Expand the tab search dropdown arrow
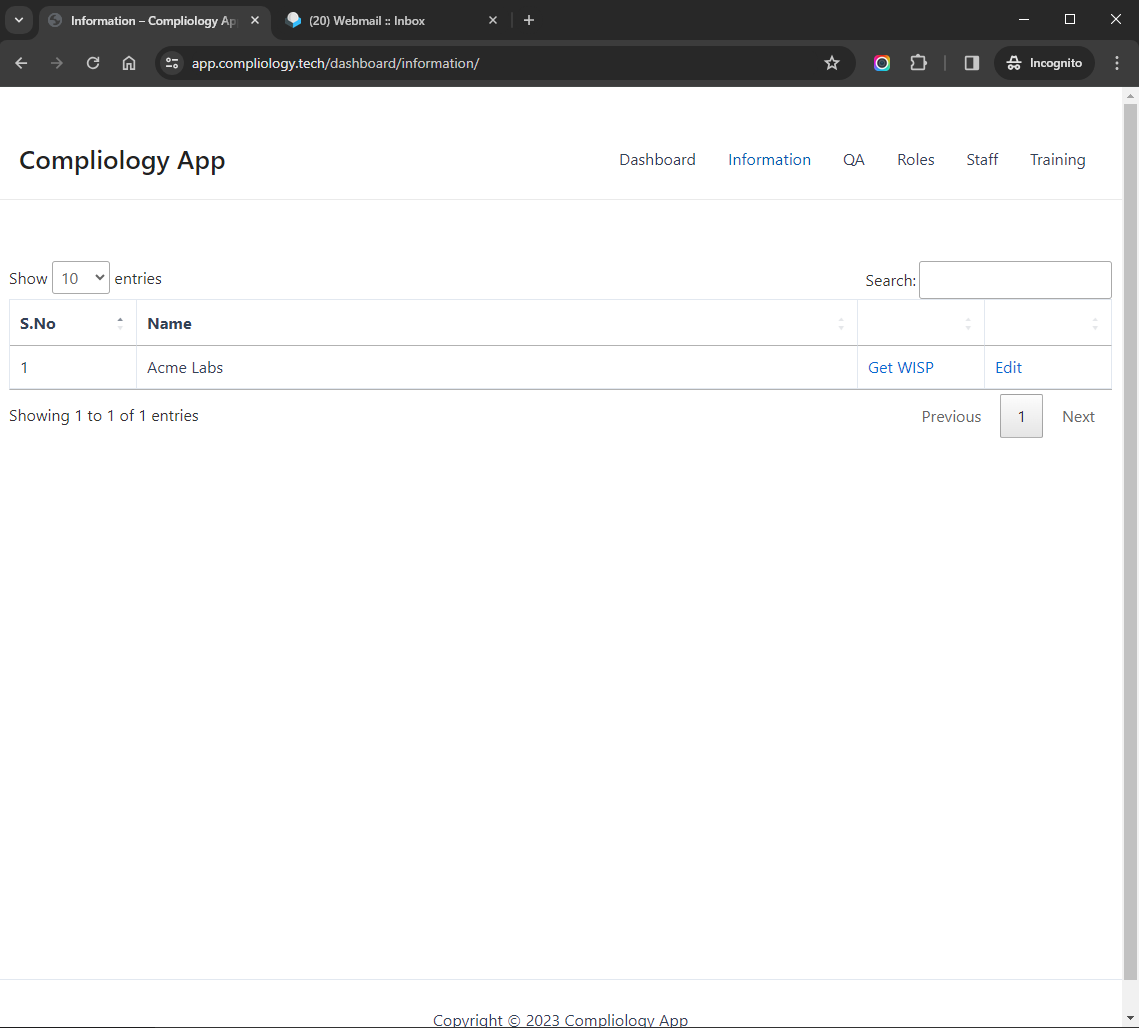Viewport: 1139px width, 1028px height. click(19, 20)
